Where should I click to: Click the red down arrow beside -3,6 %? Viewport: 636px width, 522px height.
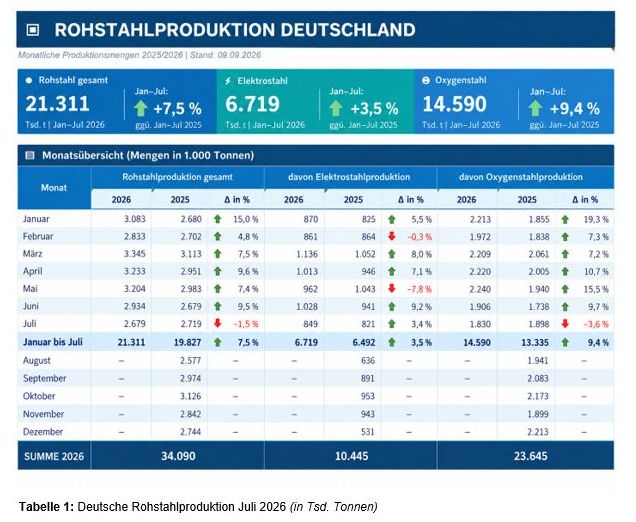(x=565, y=324)
